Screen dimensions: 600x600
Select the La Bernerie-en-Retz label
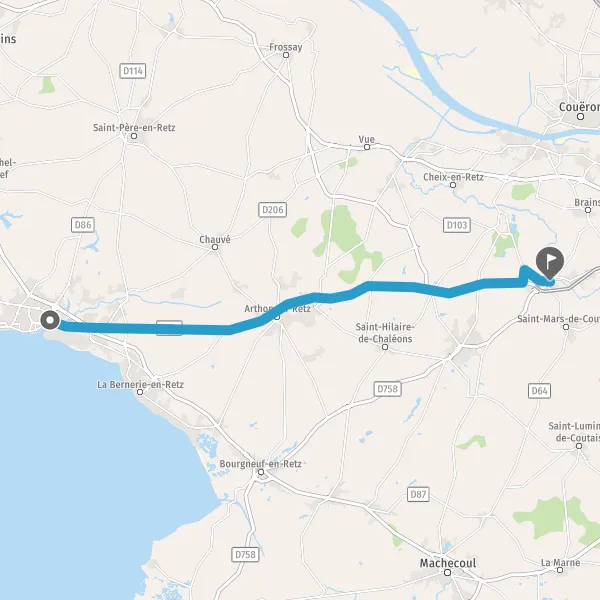(140, 384)
